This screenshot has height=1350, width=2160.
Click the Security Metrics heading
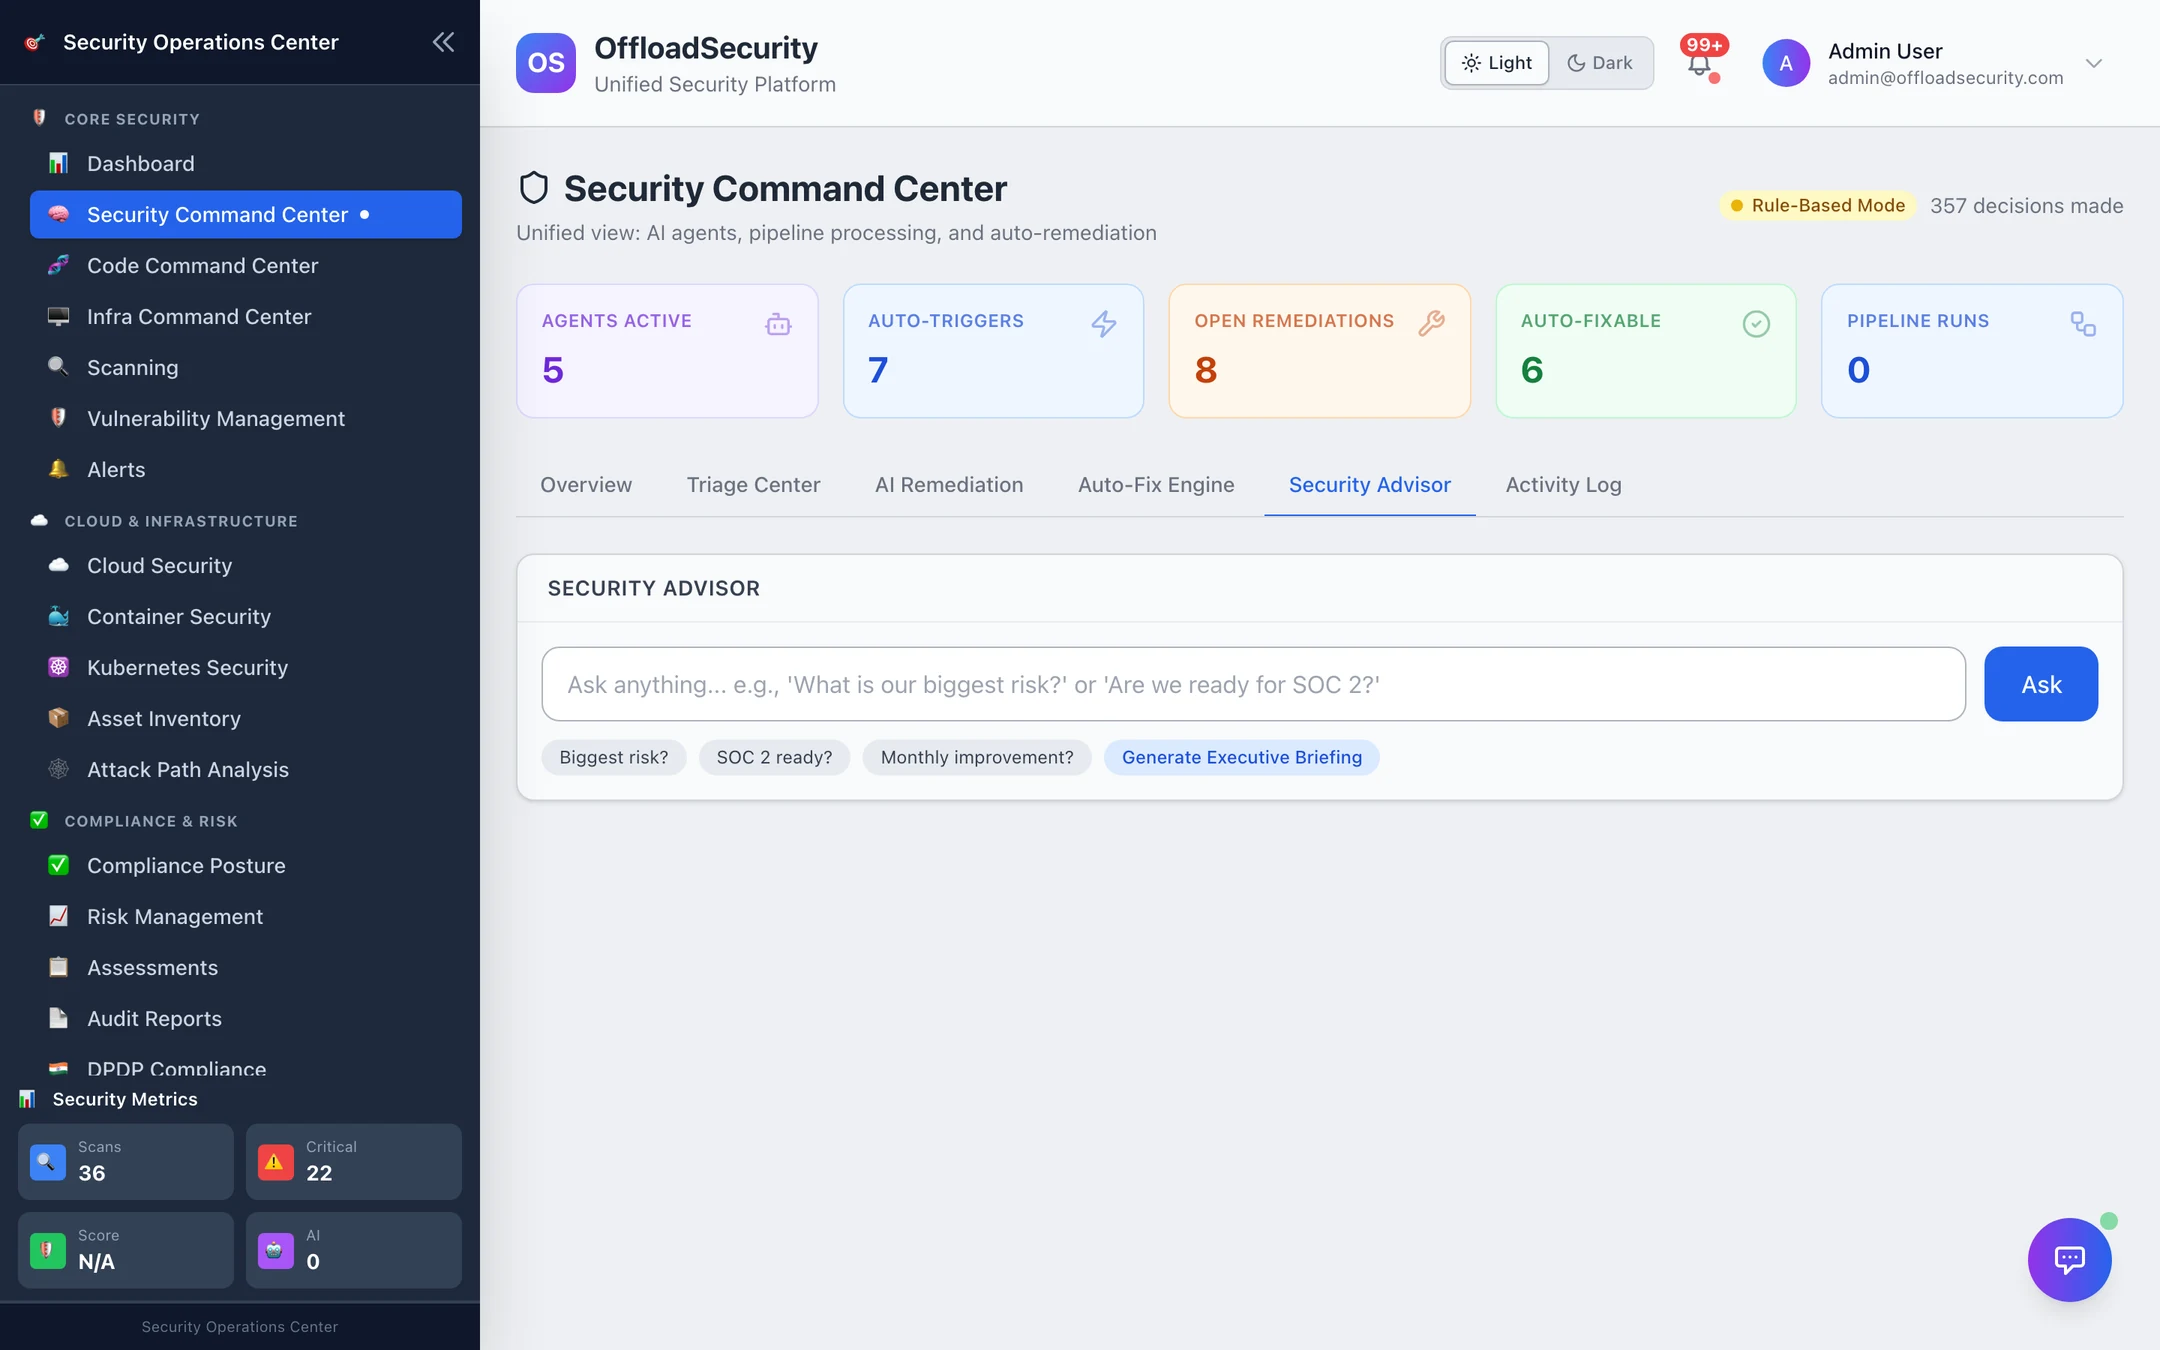(125, 1099)
